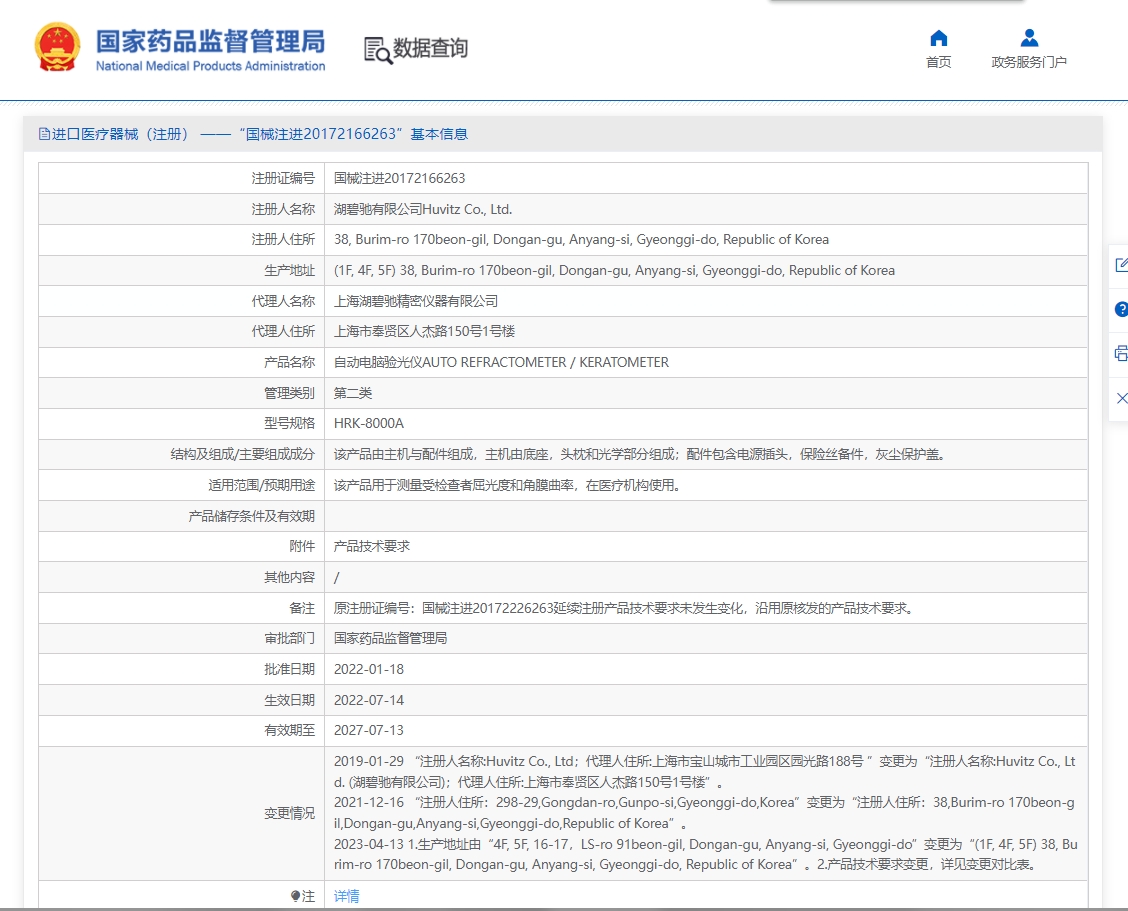Select model HRK-8000A value
Viewport: 1128px width, 911px height.
point(369,424)
